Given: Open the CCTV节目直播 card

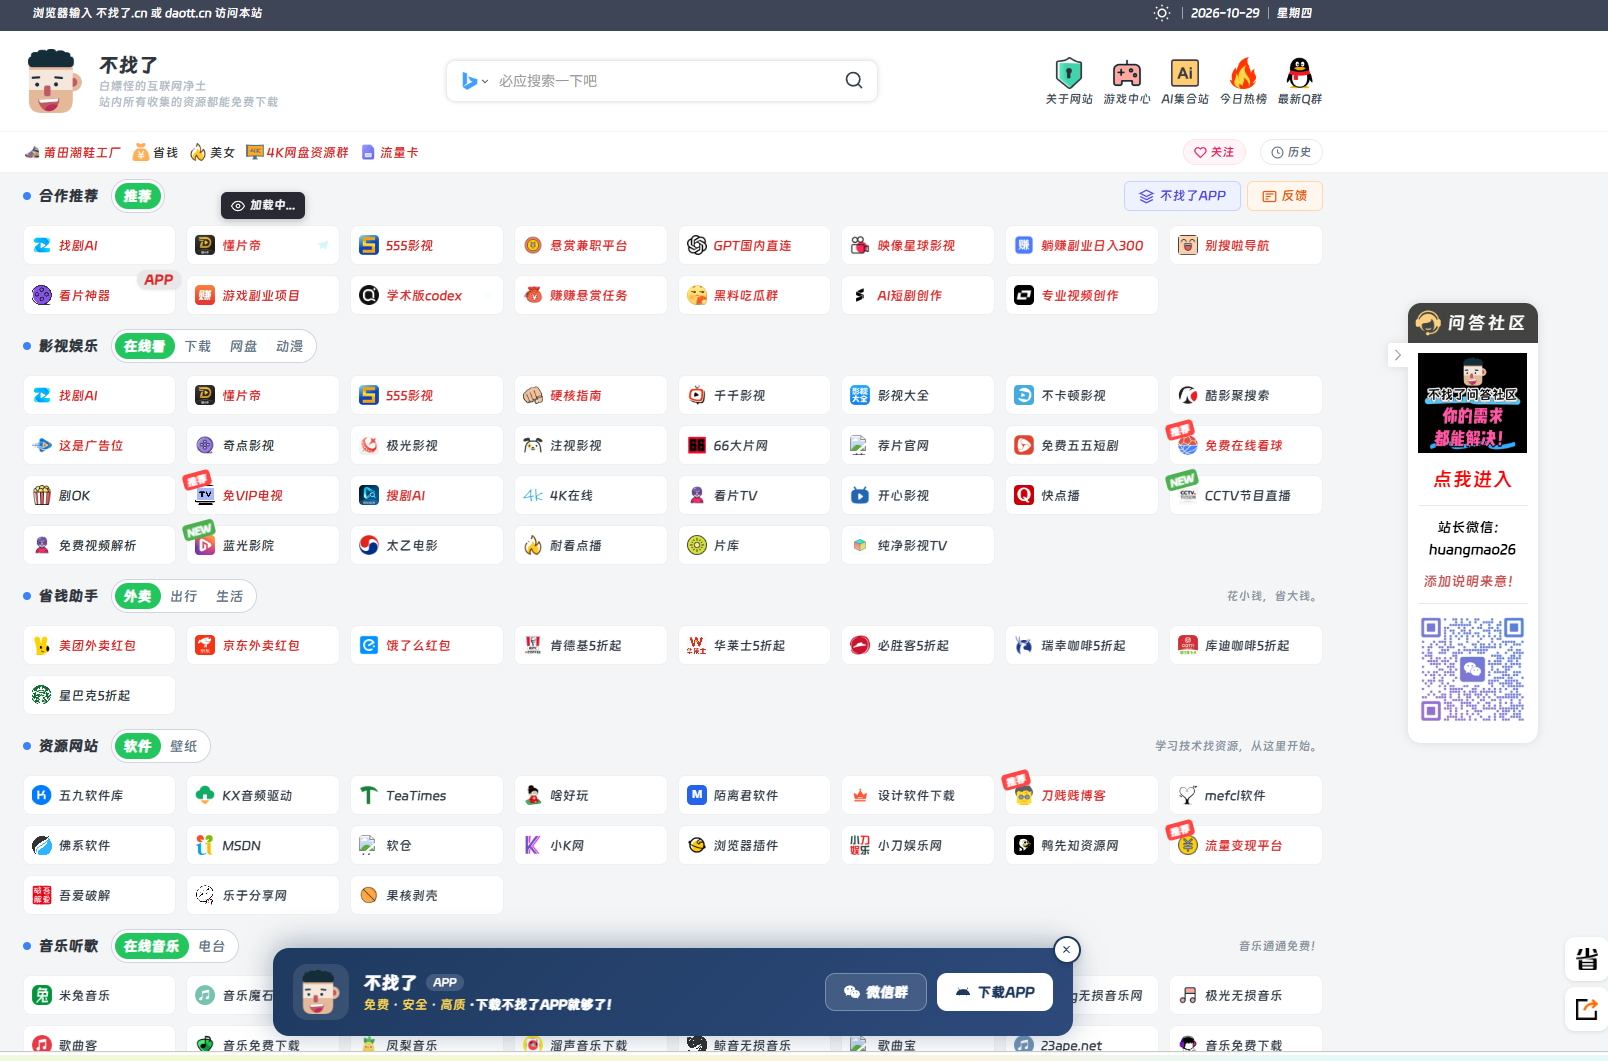Looking at the screenshot, I should pos(1246,495).
